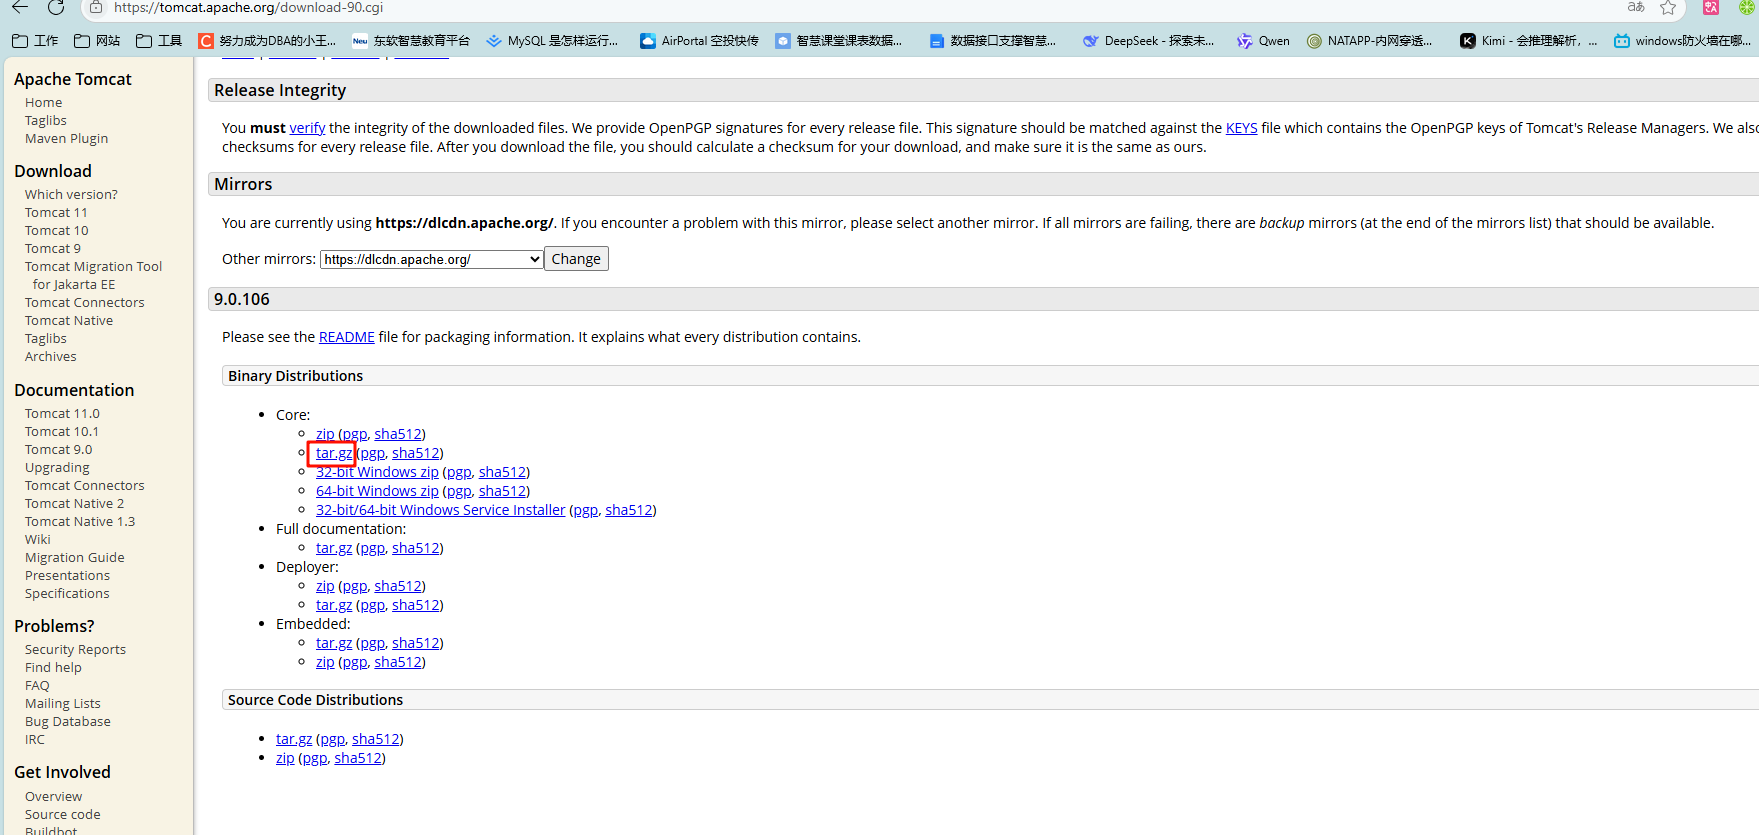1759x835 pixels.
Task: Download the Embedded tar.gz
Action: (x=334, y=643)
